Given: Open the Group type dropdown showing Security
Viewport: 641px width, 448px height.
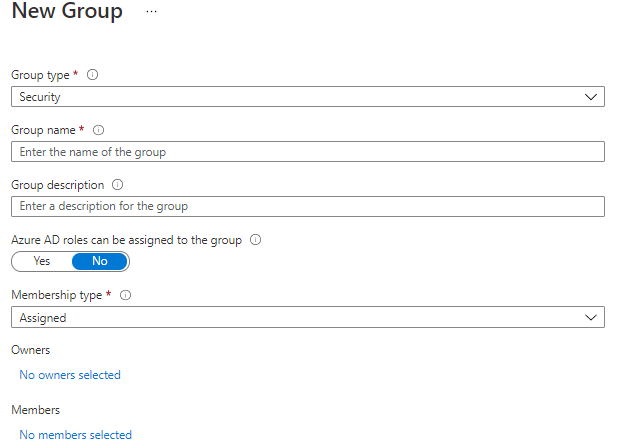Looking at the screenshot, I should (x=300, y=97).
